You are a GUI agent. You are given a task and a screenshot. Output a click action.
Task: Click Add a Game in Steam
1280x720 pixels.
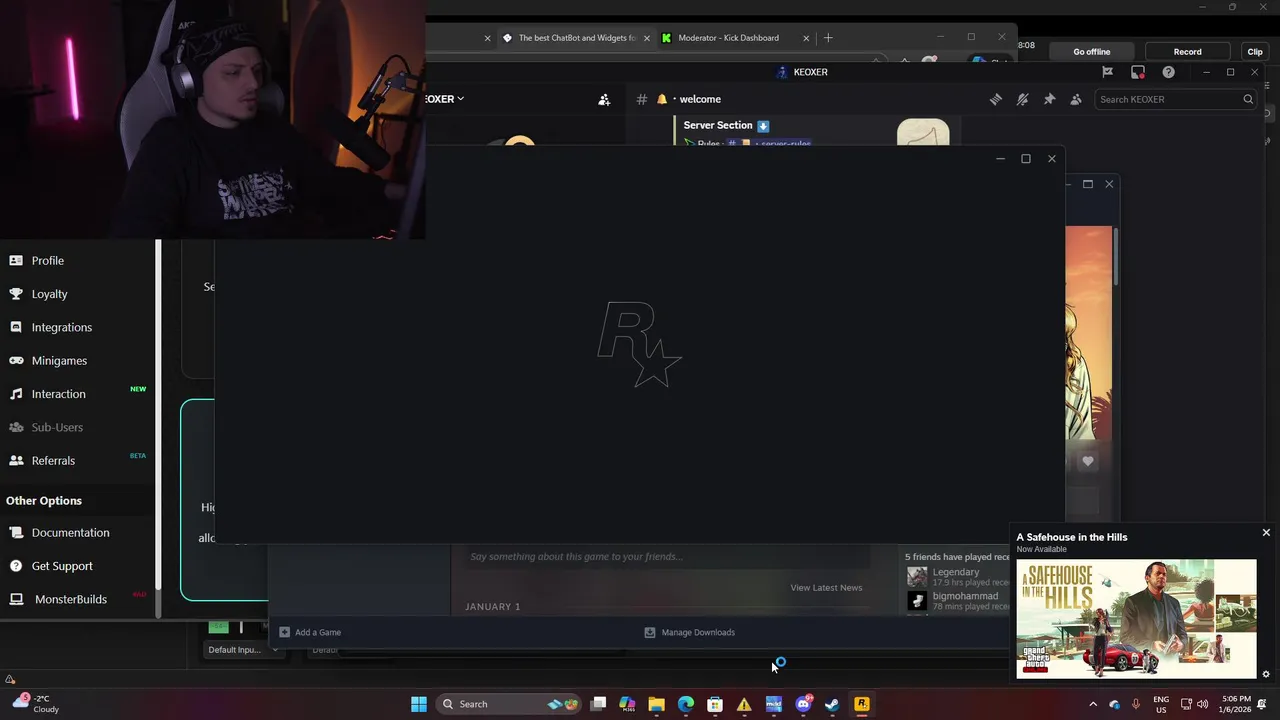tap(310, 632)
